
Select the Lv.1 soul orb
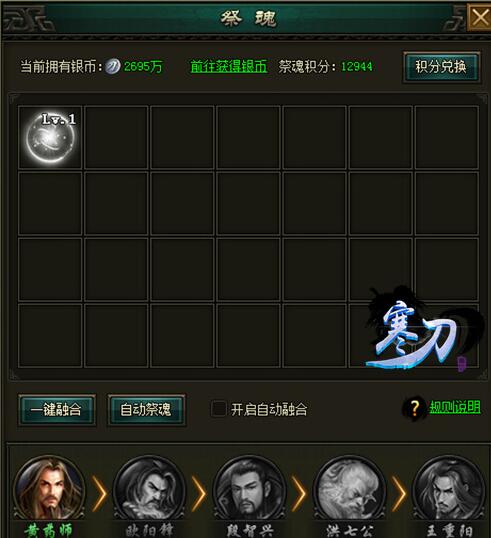coord(50,138)
